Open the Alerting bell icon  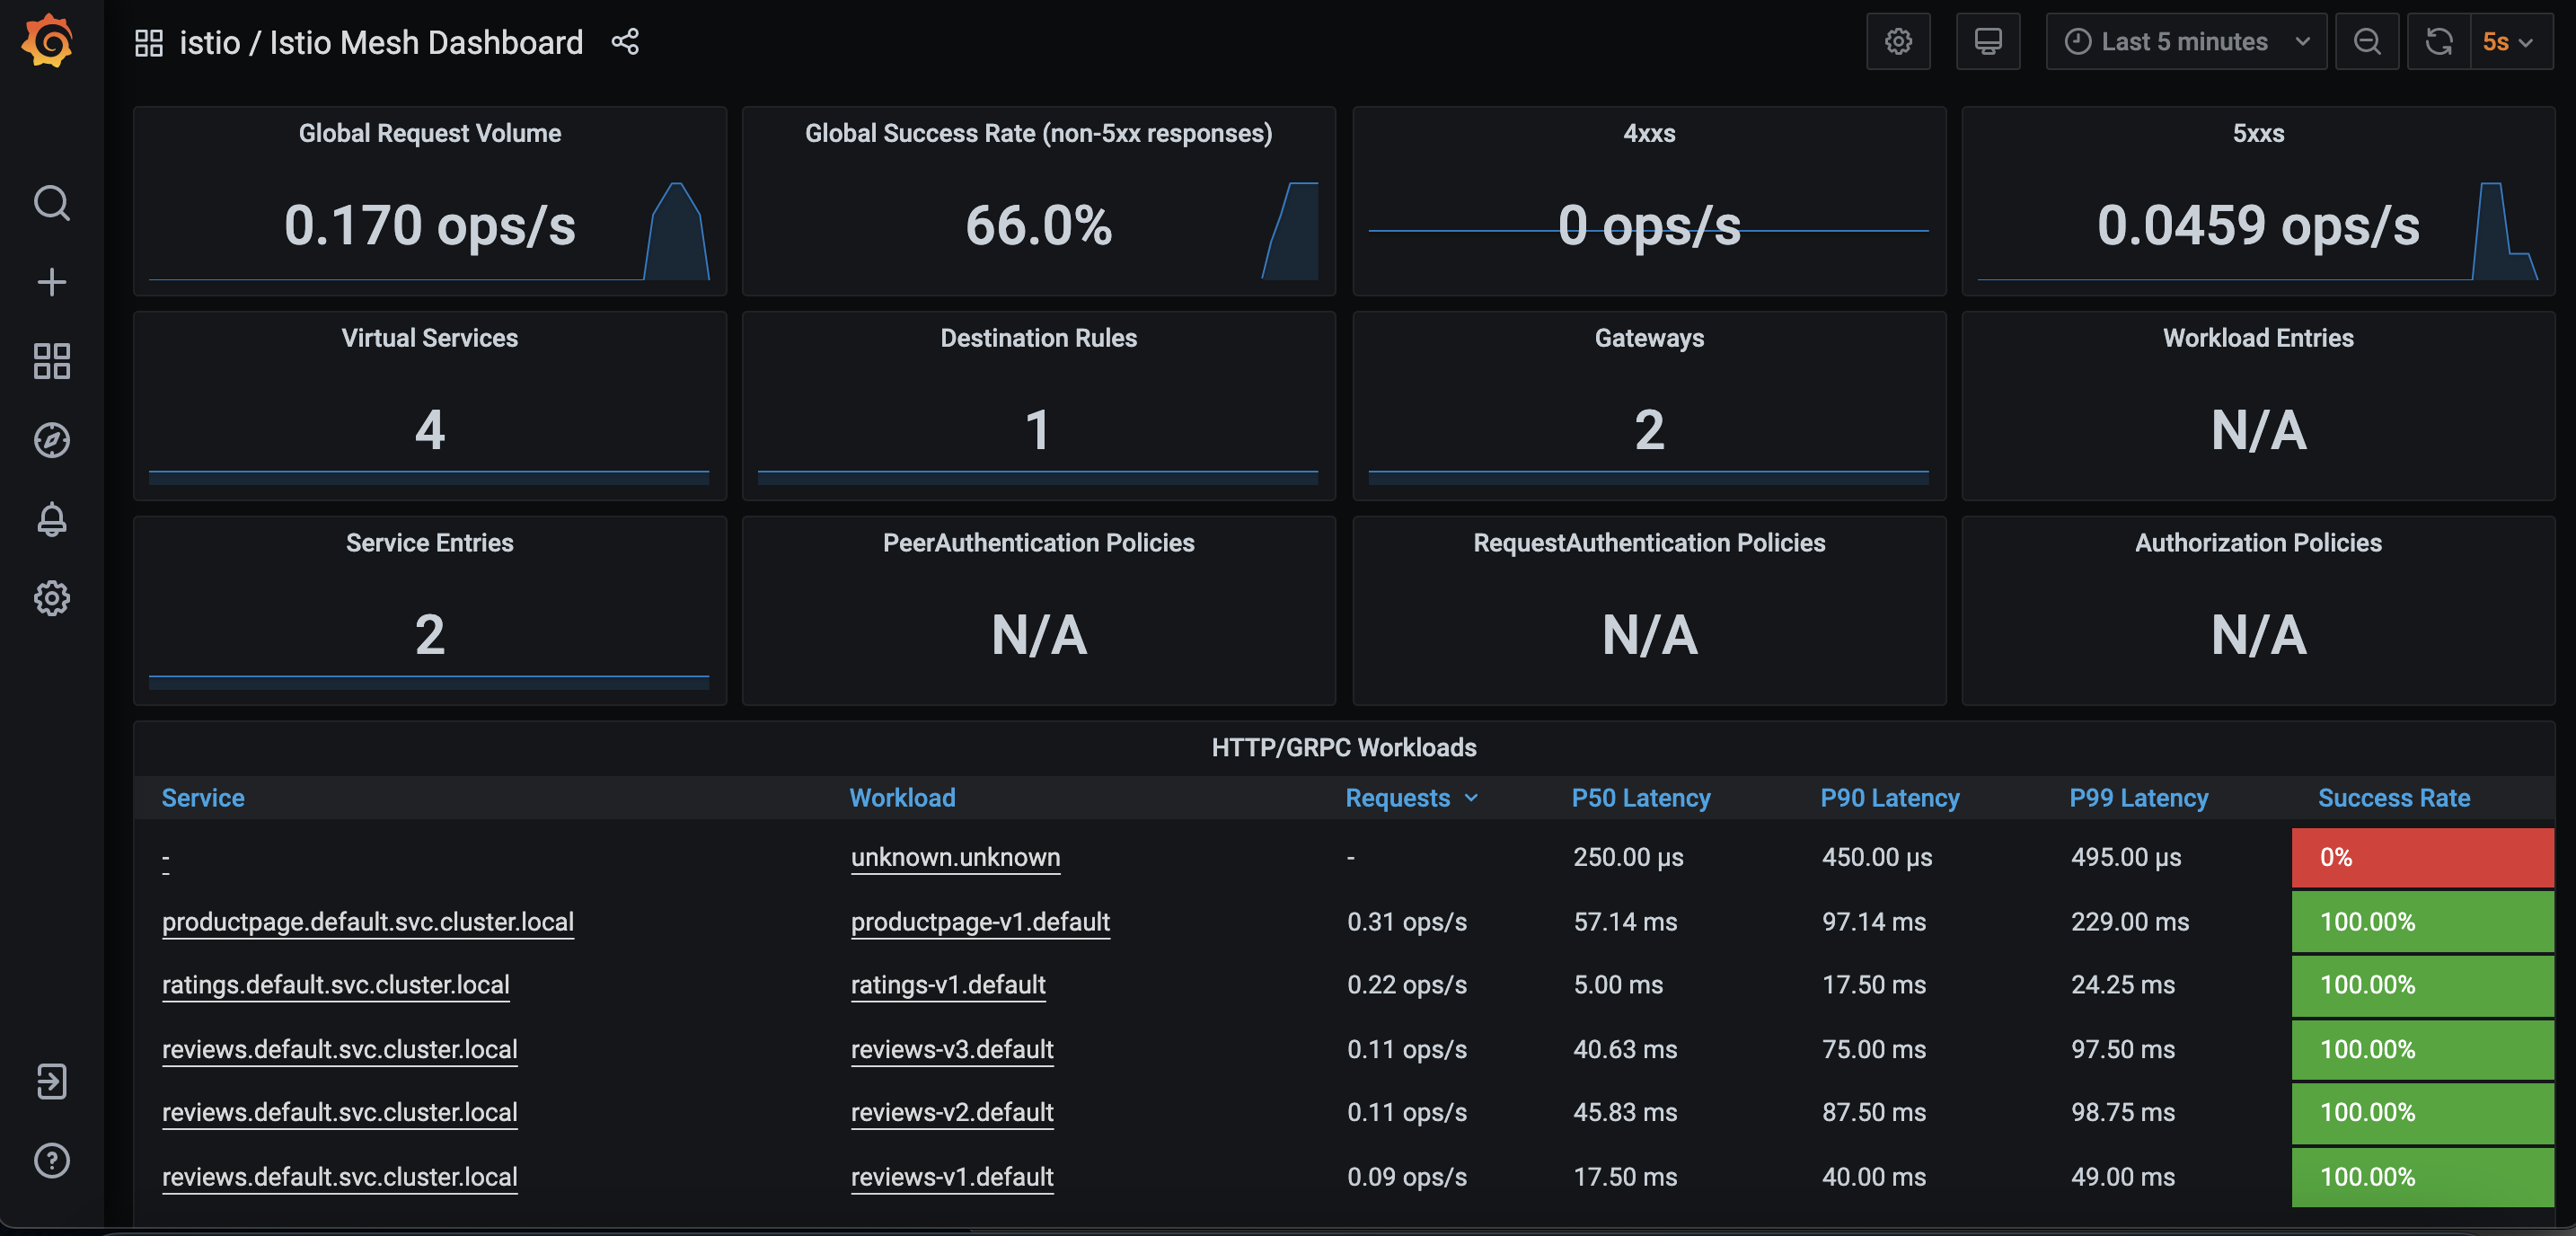click(x=51, y=519)
